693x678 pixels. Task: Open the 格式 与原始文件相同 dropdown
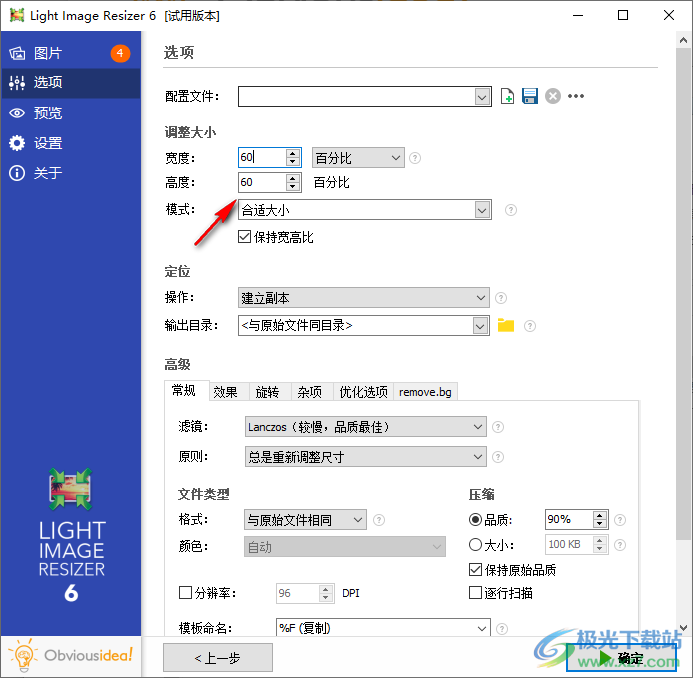[x=305, y=520]
